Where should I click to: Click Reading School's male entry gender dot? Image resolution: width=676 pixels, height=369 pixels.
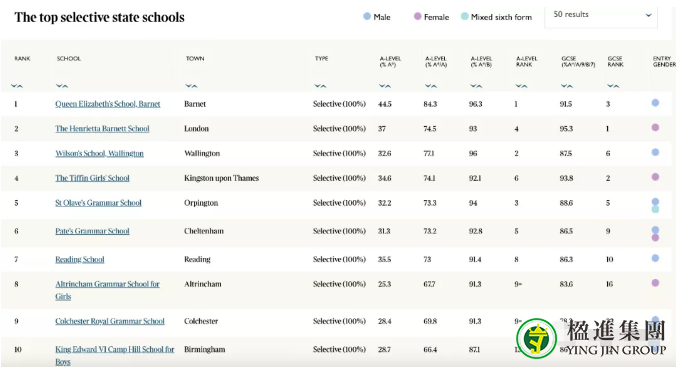coord(655,258)
